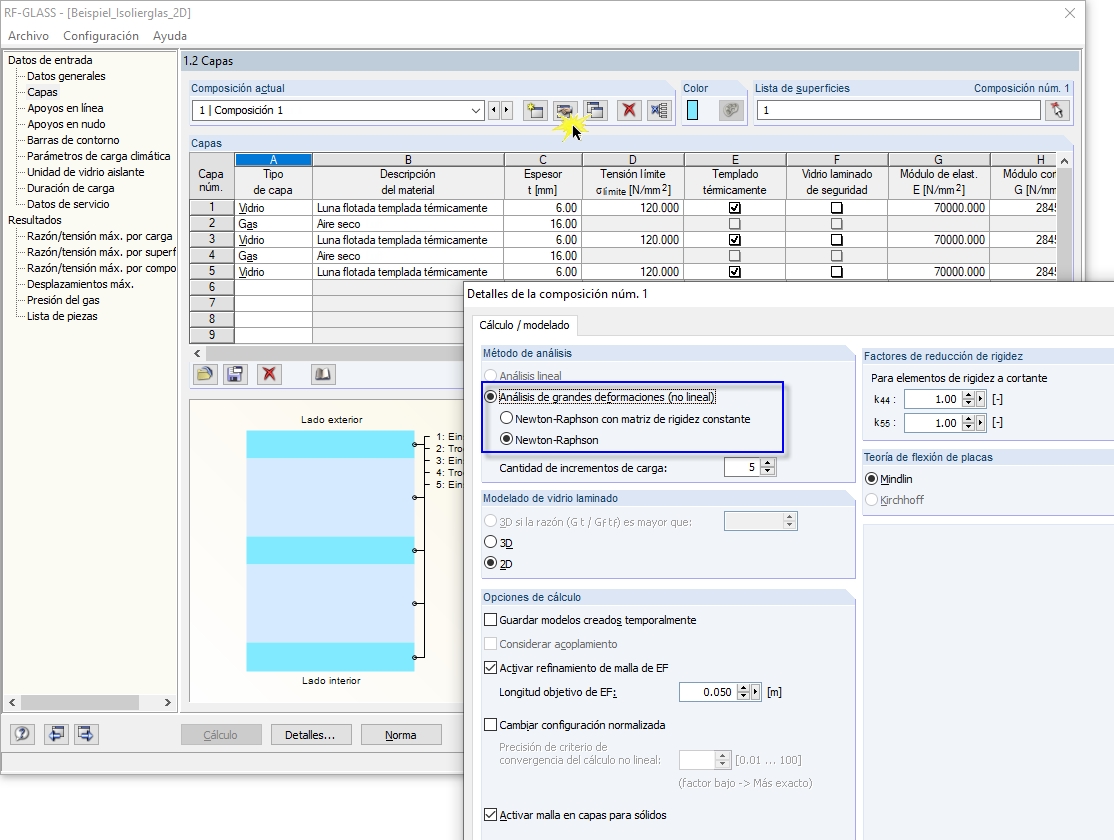
Task: Enable Guardar modelos creados temporalmente
Action: [x=490, y=620]
